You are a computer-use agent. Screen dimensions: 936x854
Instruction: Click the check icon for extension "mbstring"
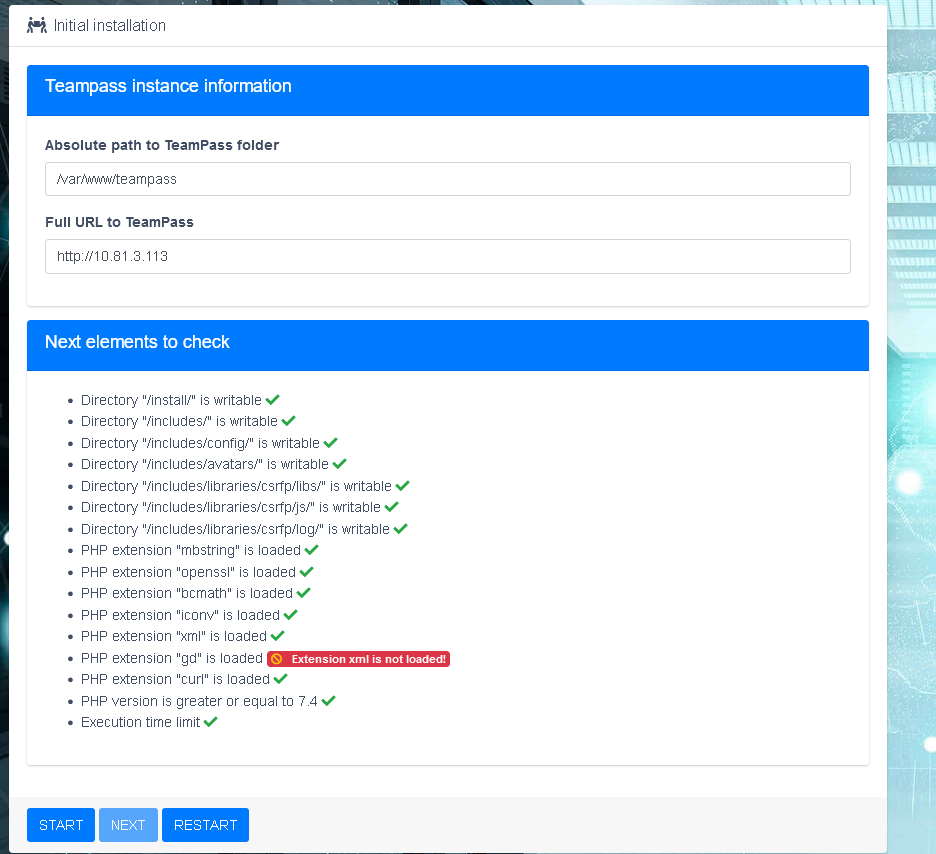coord(311,549)
